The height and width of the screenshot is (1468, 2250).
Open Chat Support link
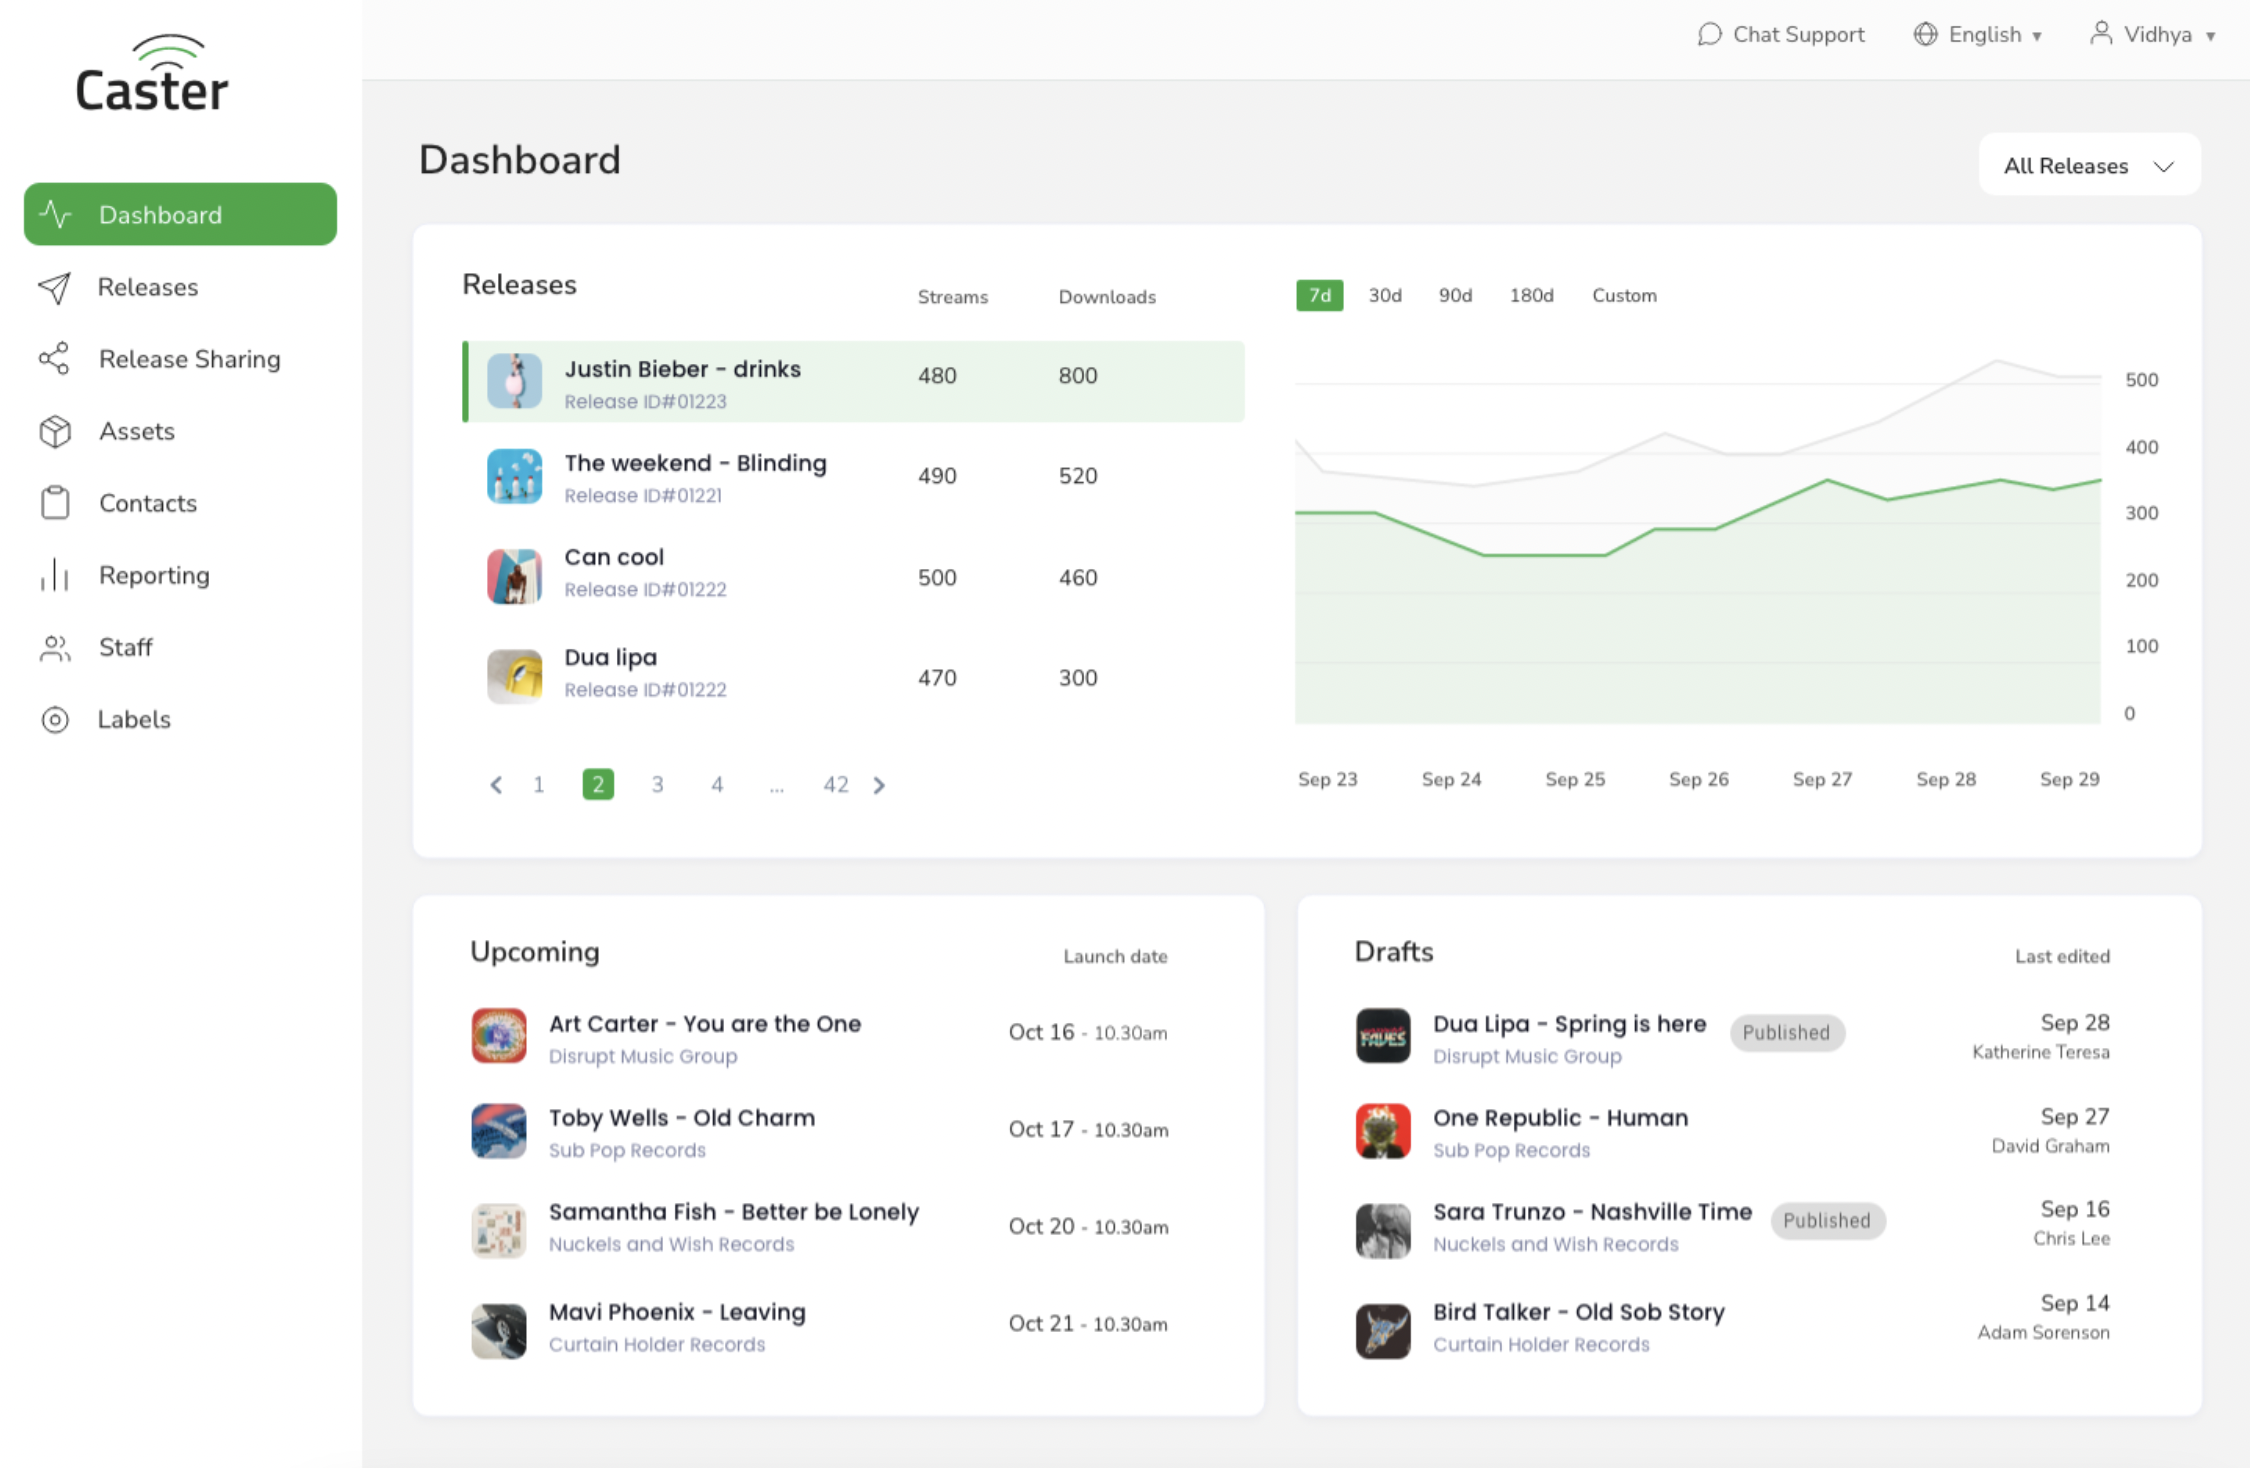click(x=1798, y=34)
